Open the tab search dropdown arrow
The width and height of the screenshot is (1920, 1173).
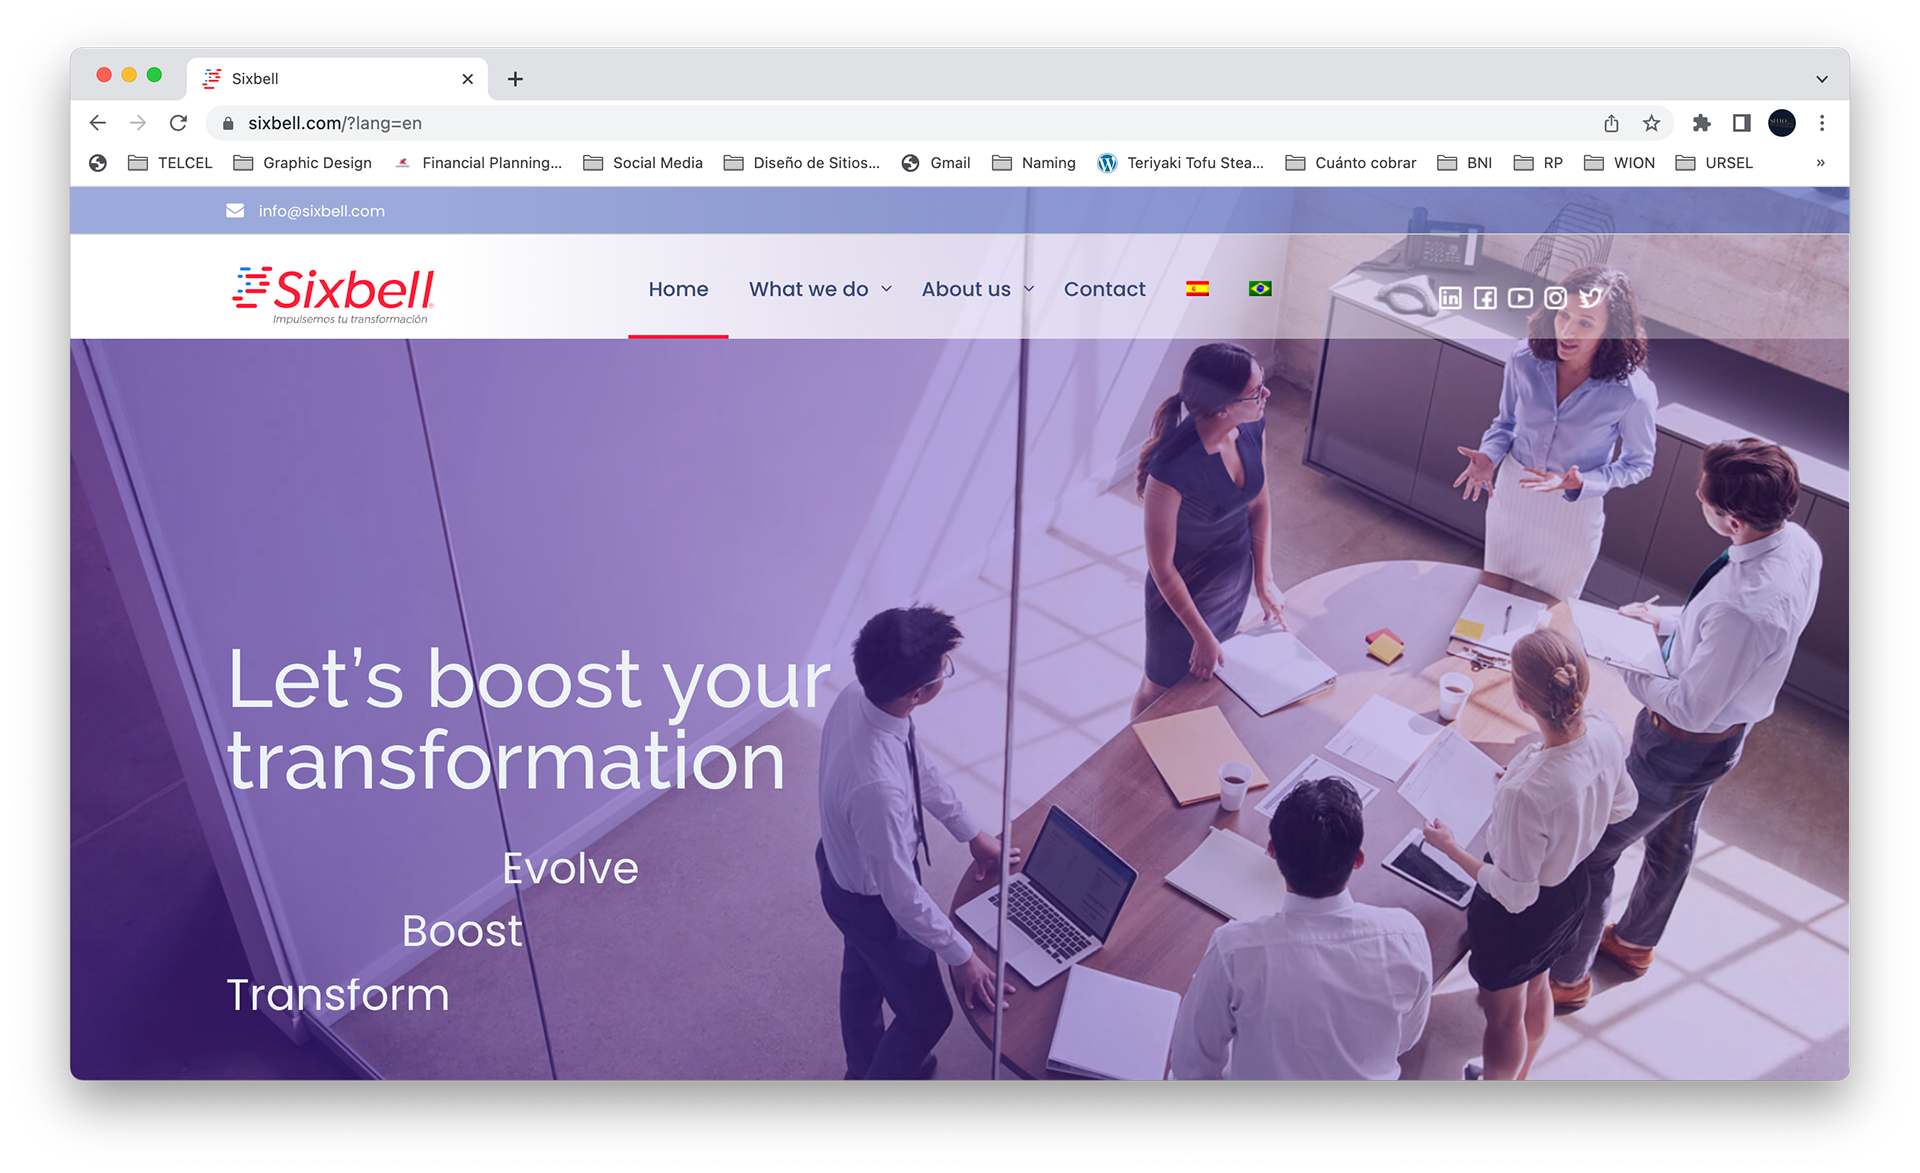point(1821,79)
